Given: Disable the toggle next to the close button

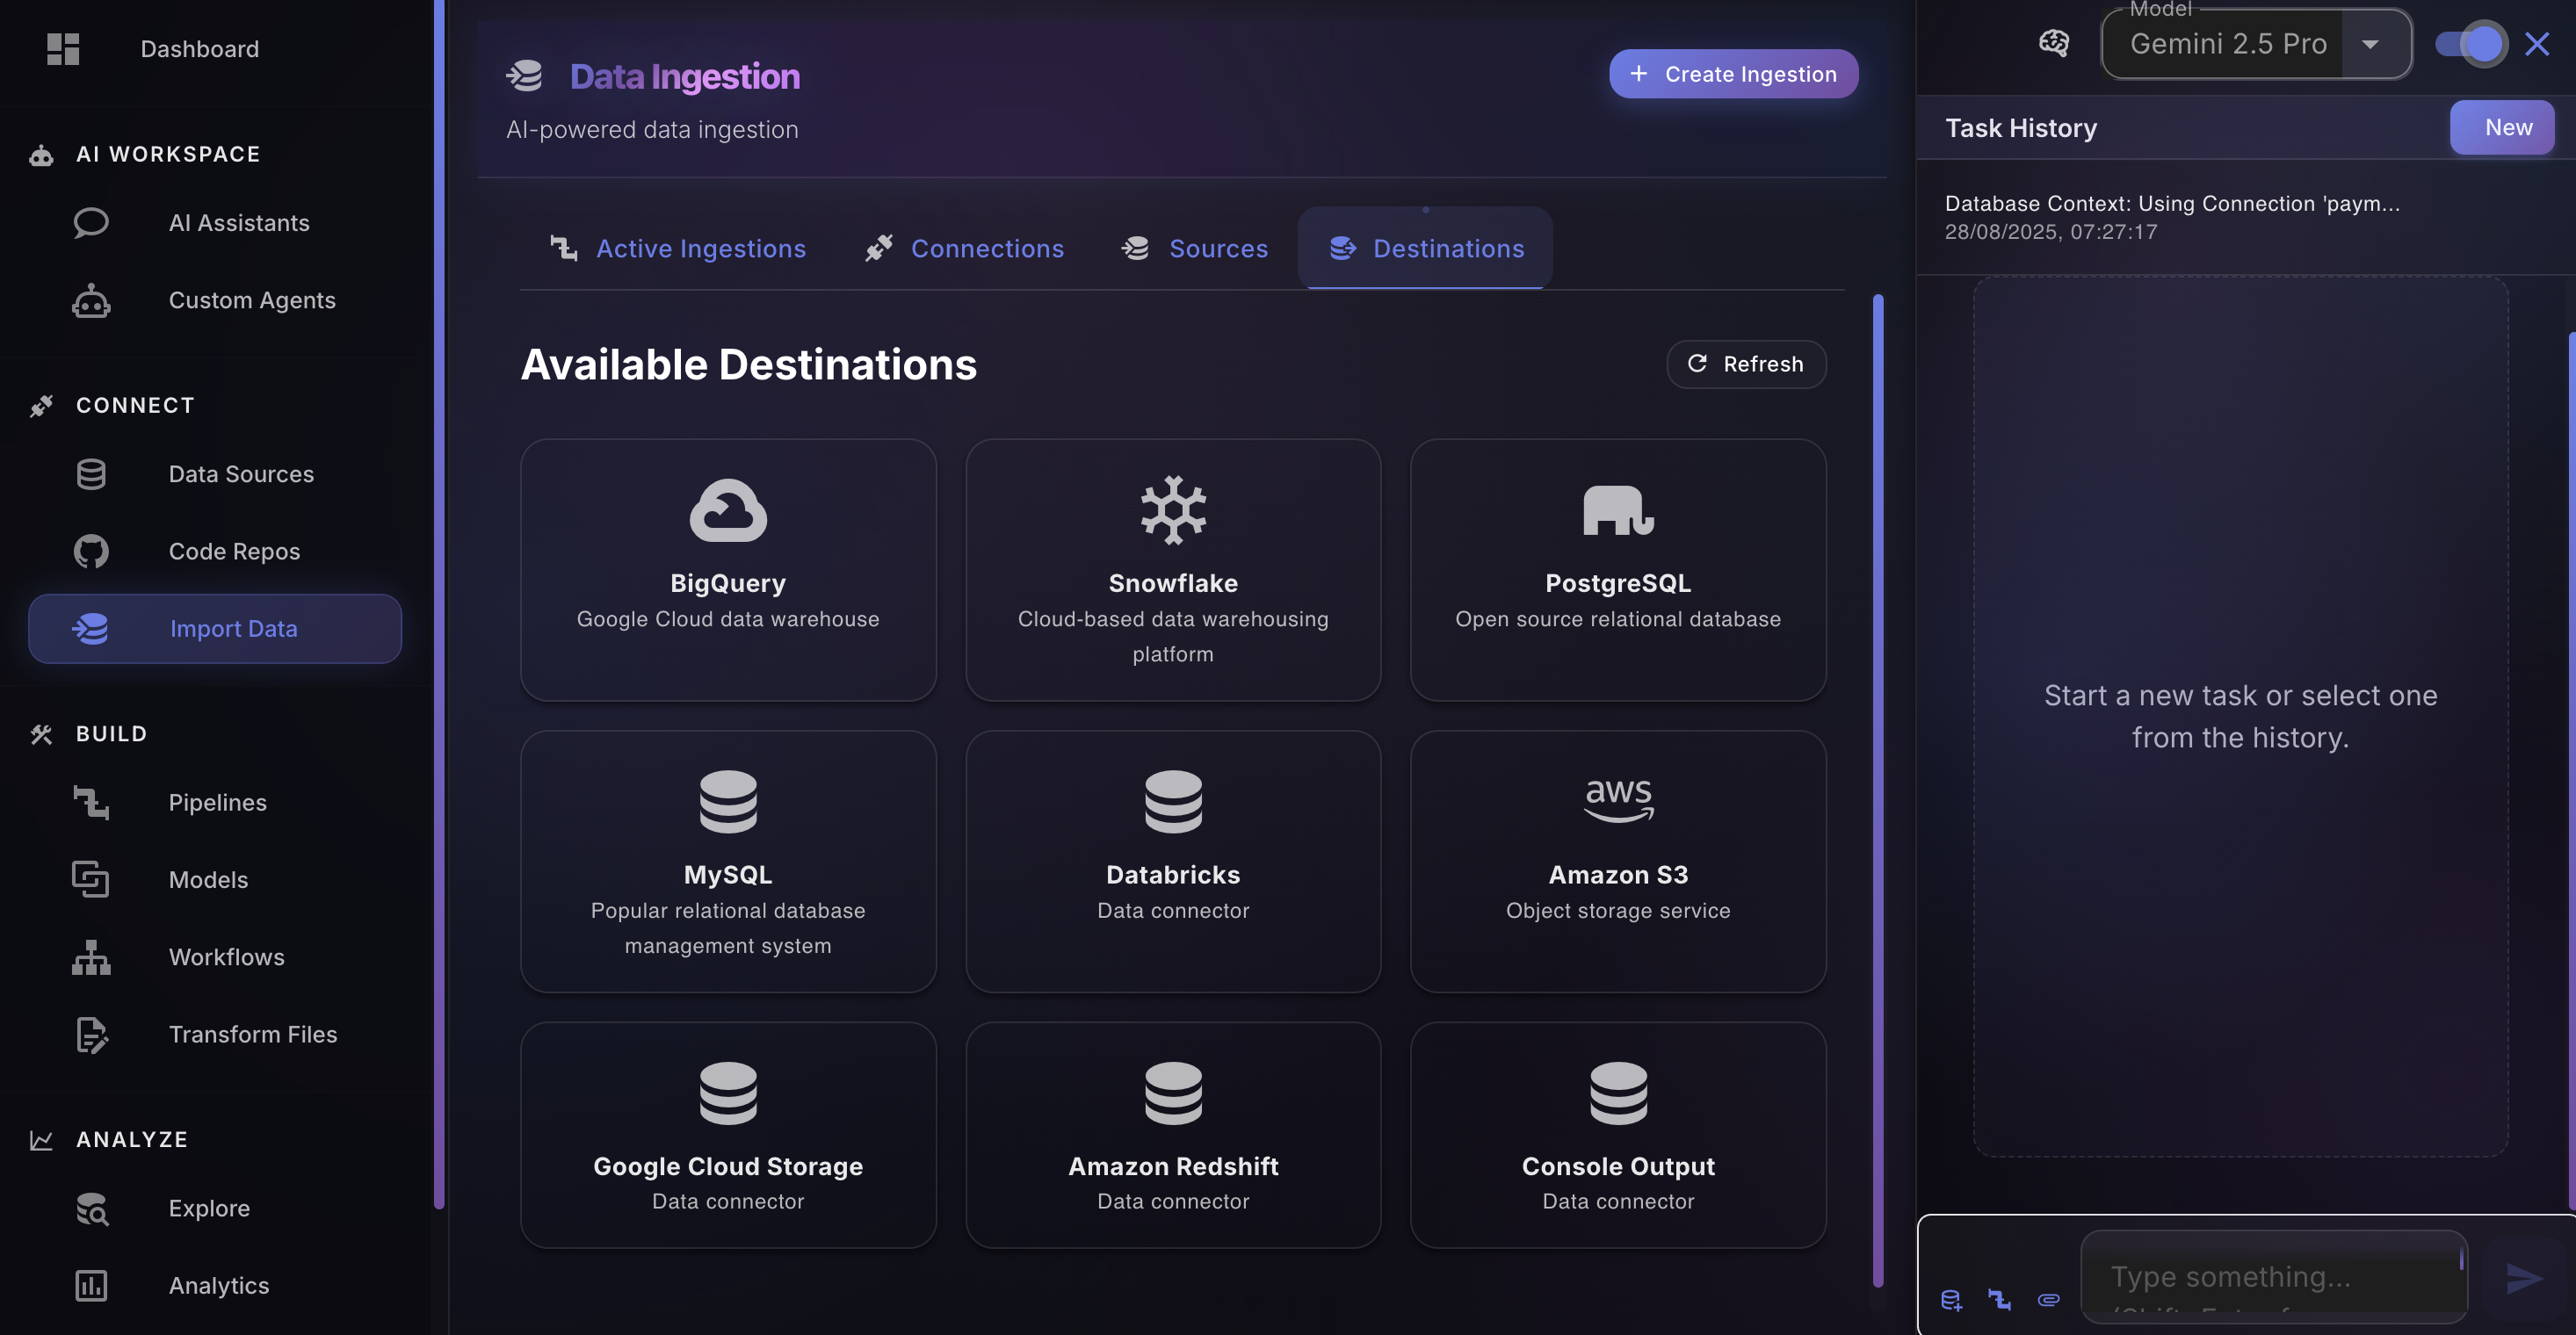Looking at the screenshot, I should (2473, 43).
